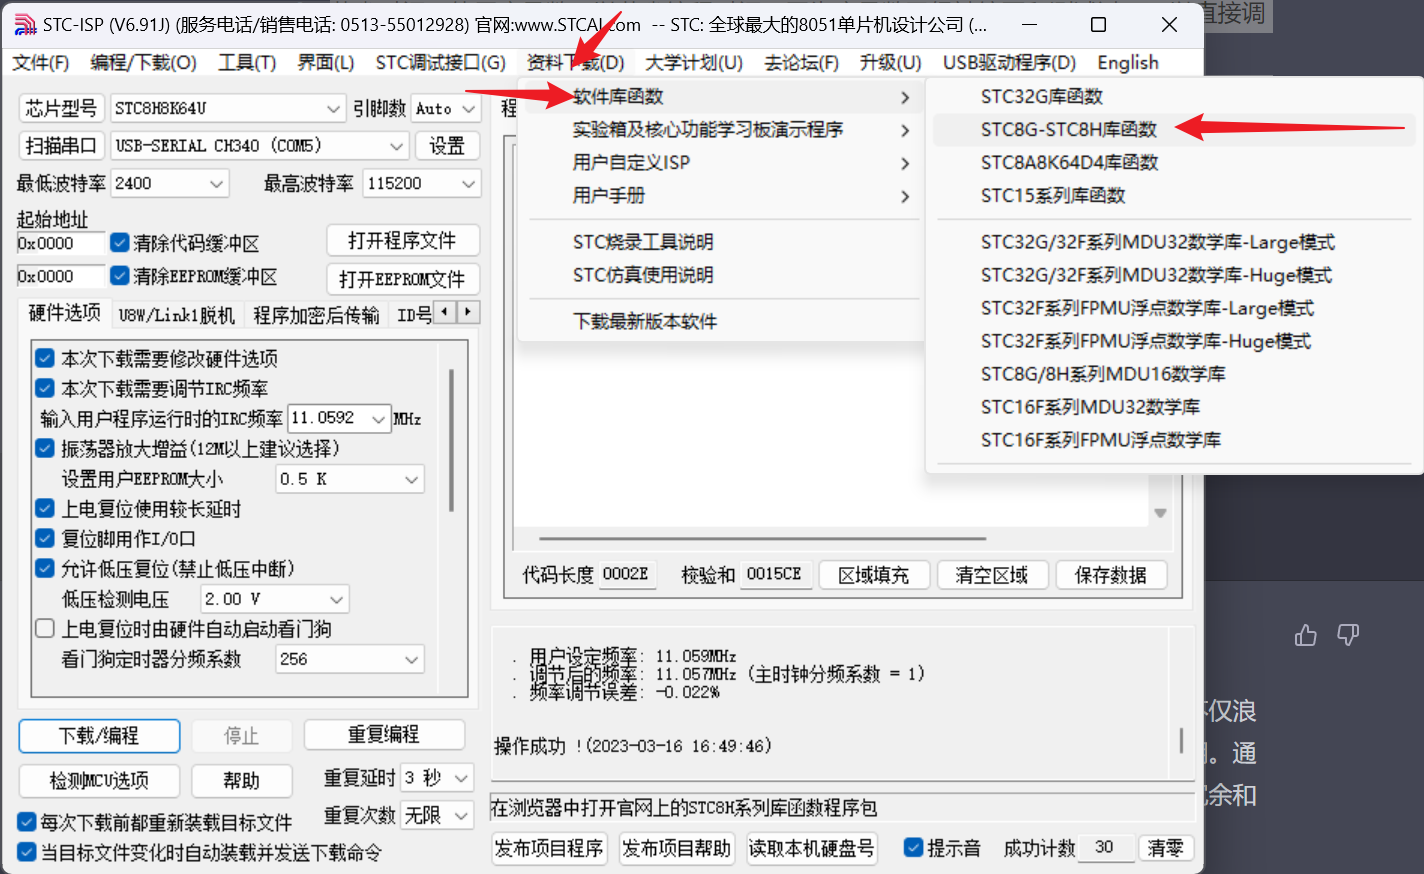This screenshot has height=874, width=1424.
Task: Click the 下载/编程 button
Action: [99, 736]
